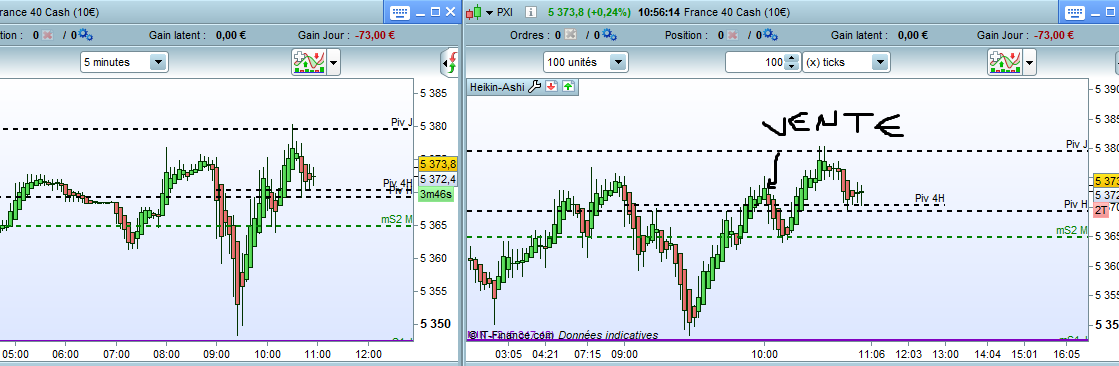This screenshot has width=1119, height=366.
Task: Open the candlestick chart style icon next to PXI
Action: click(475, 11)
